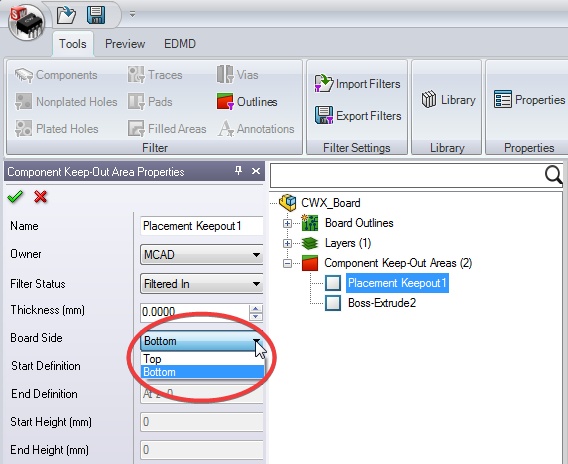Viewport: 568px width, 464px height.
Task: Select Bottom in the Board Side list
Action: click(x=202, y=372)
